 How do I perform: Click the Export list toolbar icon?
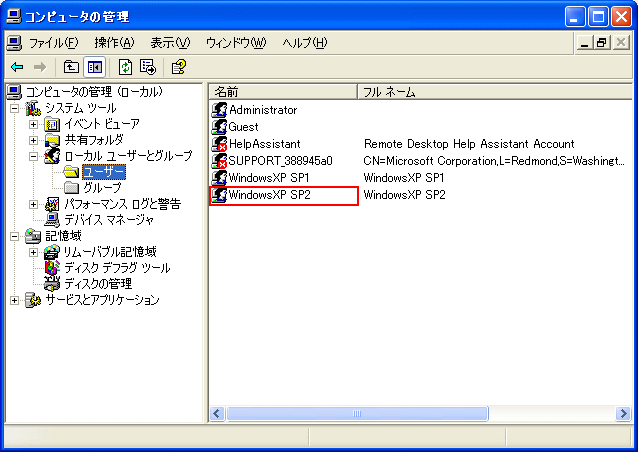pyautogui.click(x=148, y=67)
